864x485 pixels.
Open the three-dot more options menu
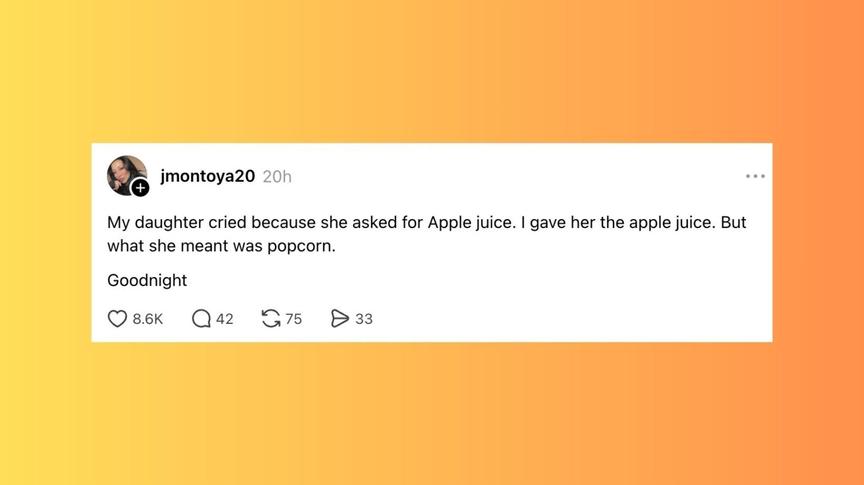(755, 176)
